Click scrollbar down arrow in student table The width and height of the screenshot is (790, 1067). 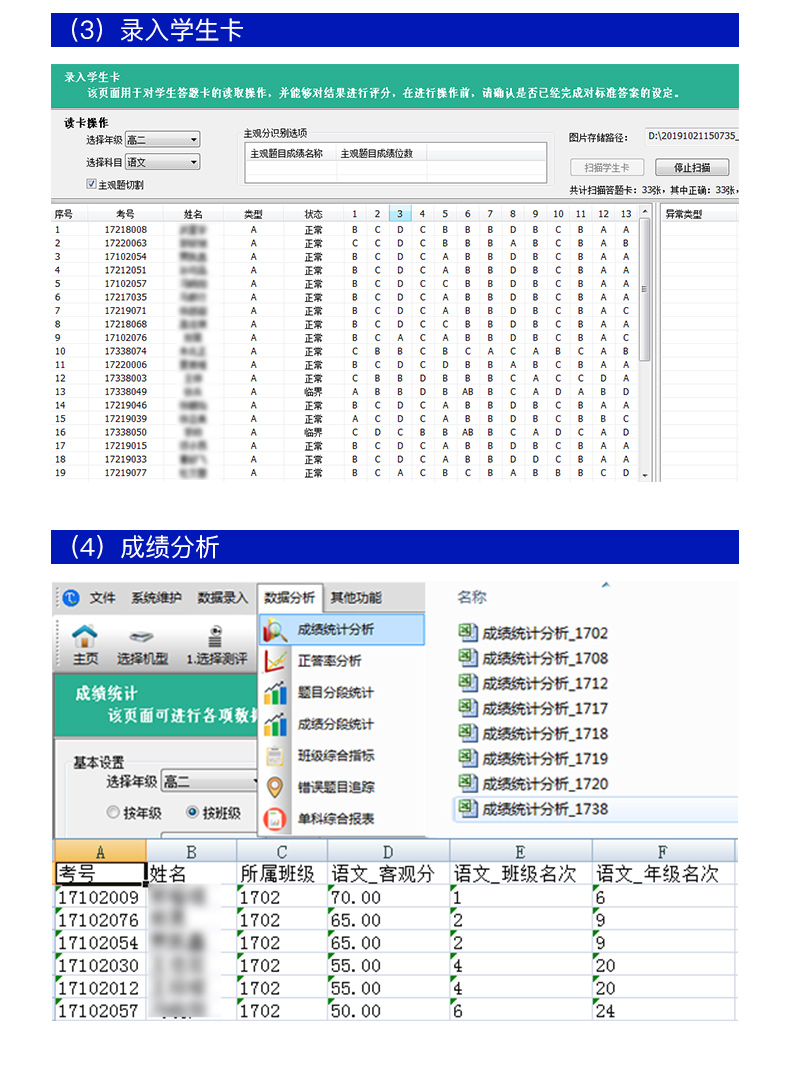click(645, 476)
